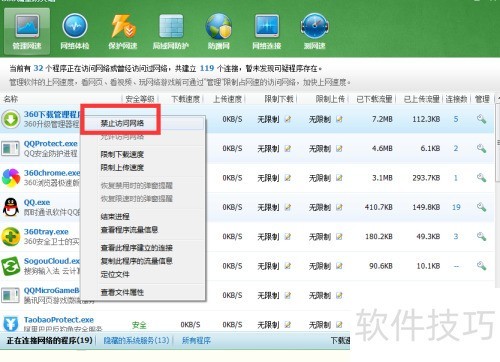Click 7.2MB downloaded value for 360下载管理程序
The image size is (500, 362).
click(x=382, y=119)
